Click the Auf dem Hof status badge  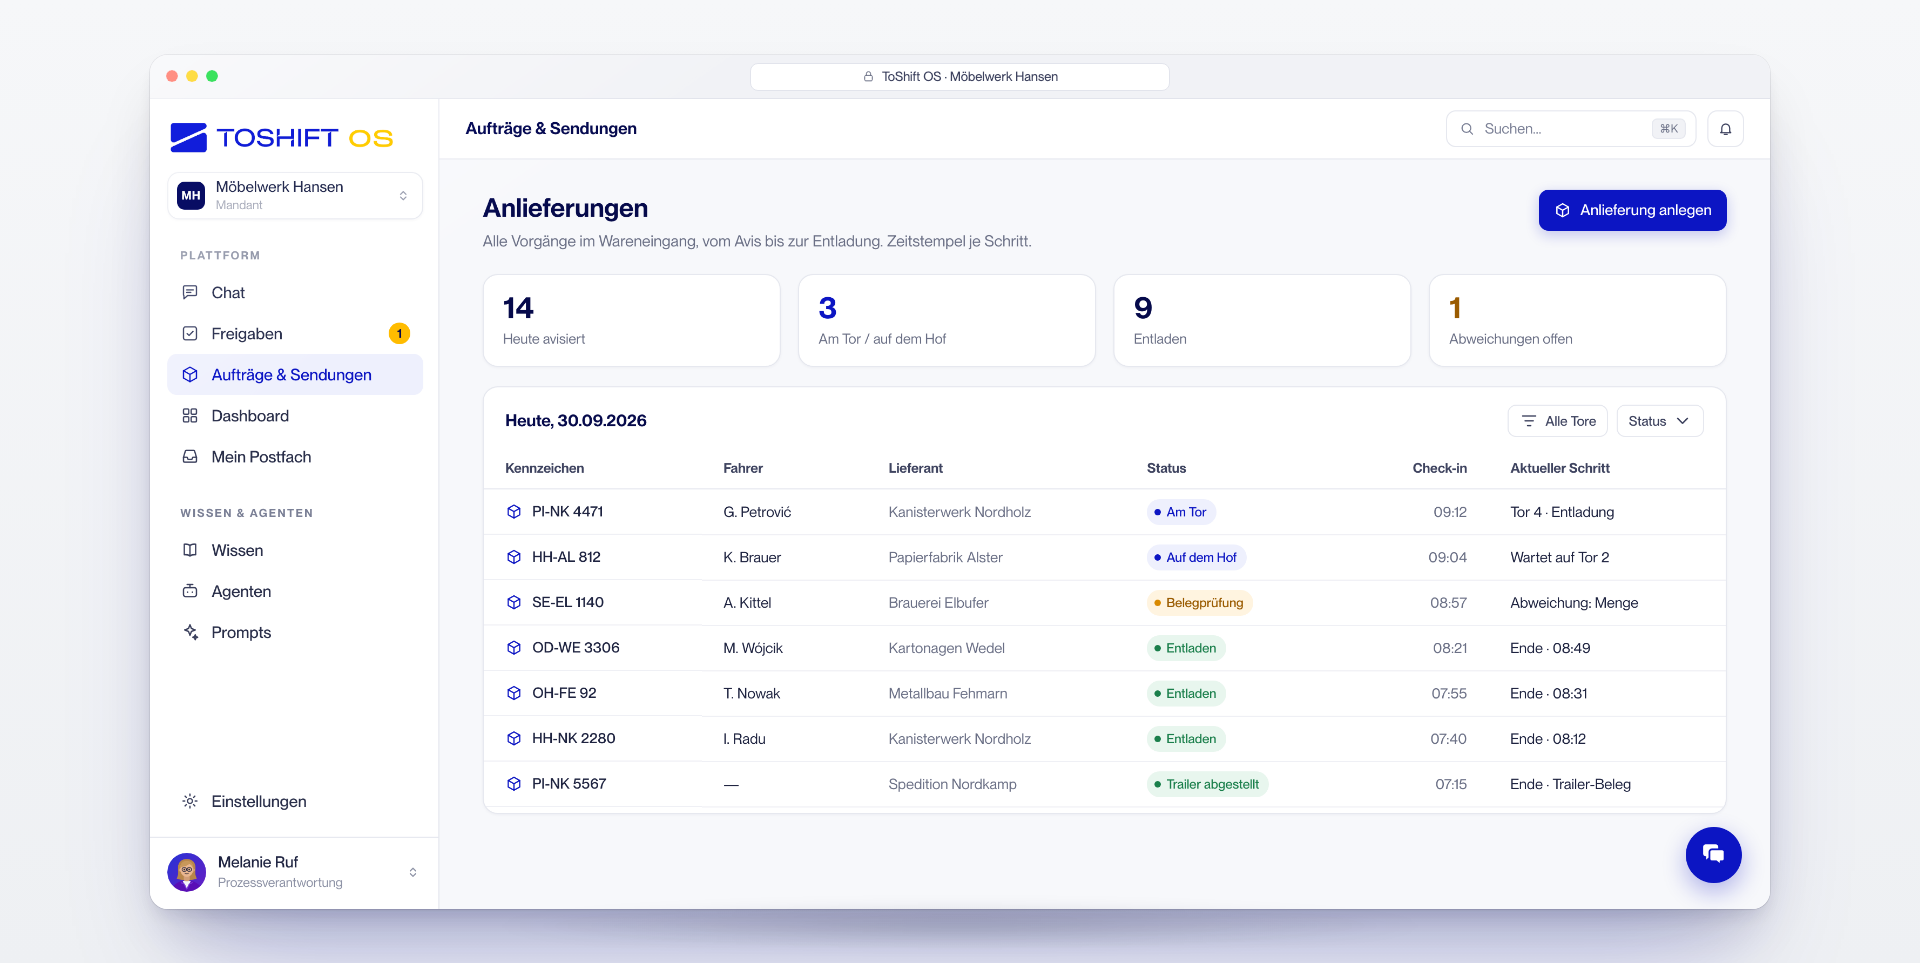click(x=1196, y=558)
